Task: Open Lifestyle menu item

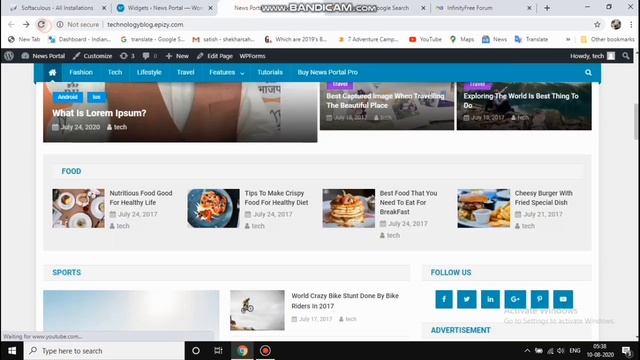Action: (149, 72)
